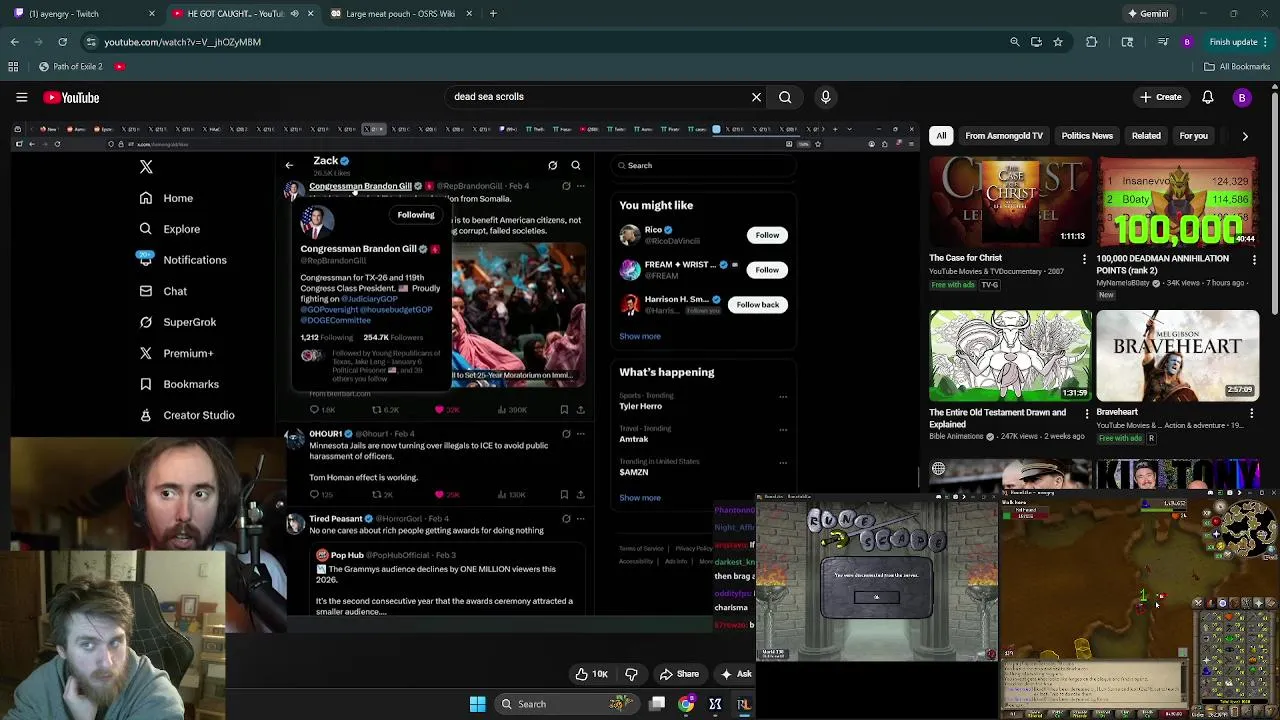Open The Case for Christ thumbnail
Viewport: 1280px width, 720px height.
[x=1010, y=201]
